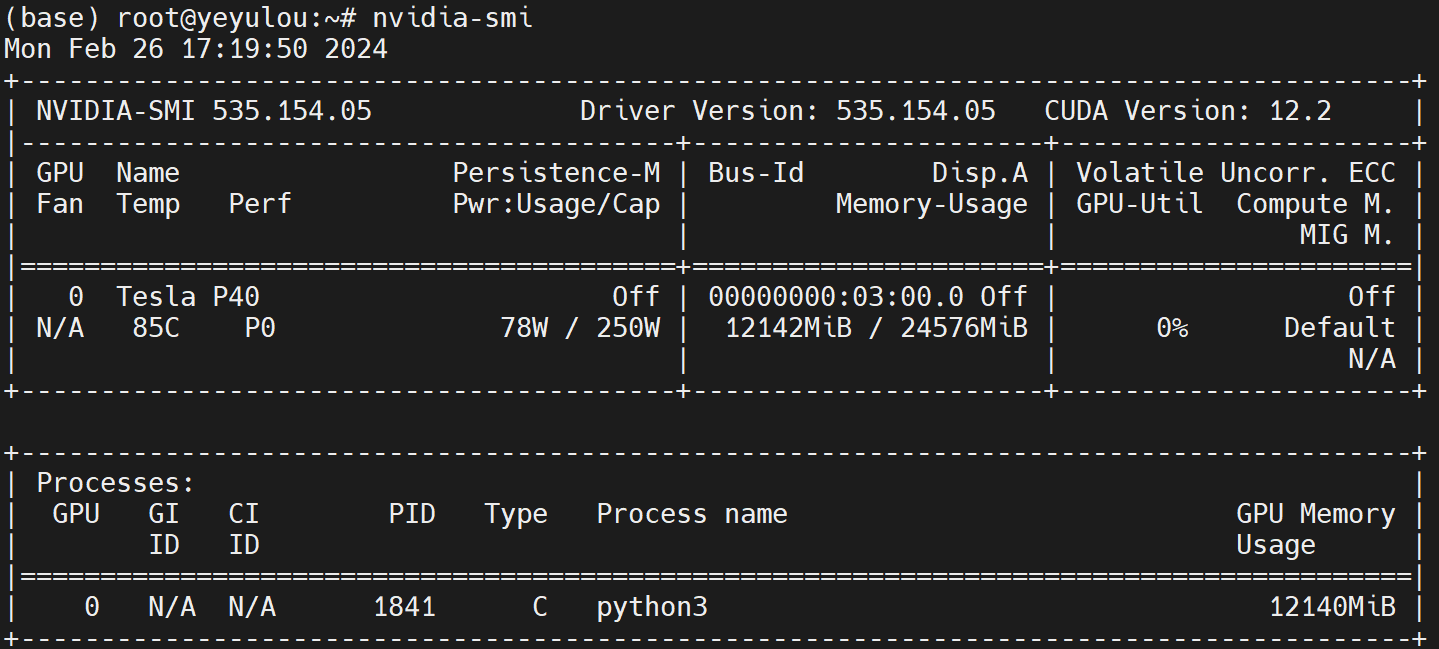The height and width of the screenshot is (649, 1439).
Task: Click the CUDA Version 12.2 text
Action: pos(1188,111)
